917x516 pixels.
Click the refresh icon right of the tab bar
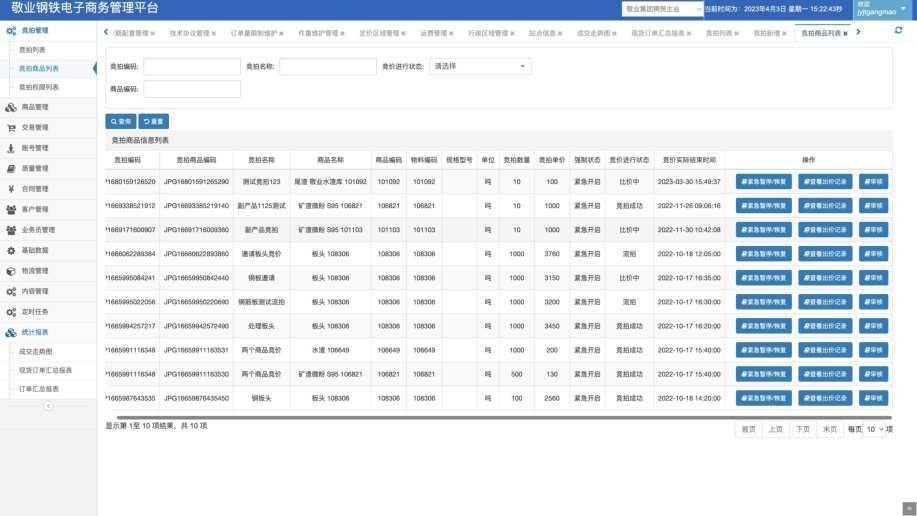898,30
